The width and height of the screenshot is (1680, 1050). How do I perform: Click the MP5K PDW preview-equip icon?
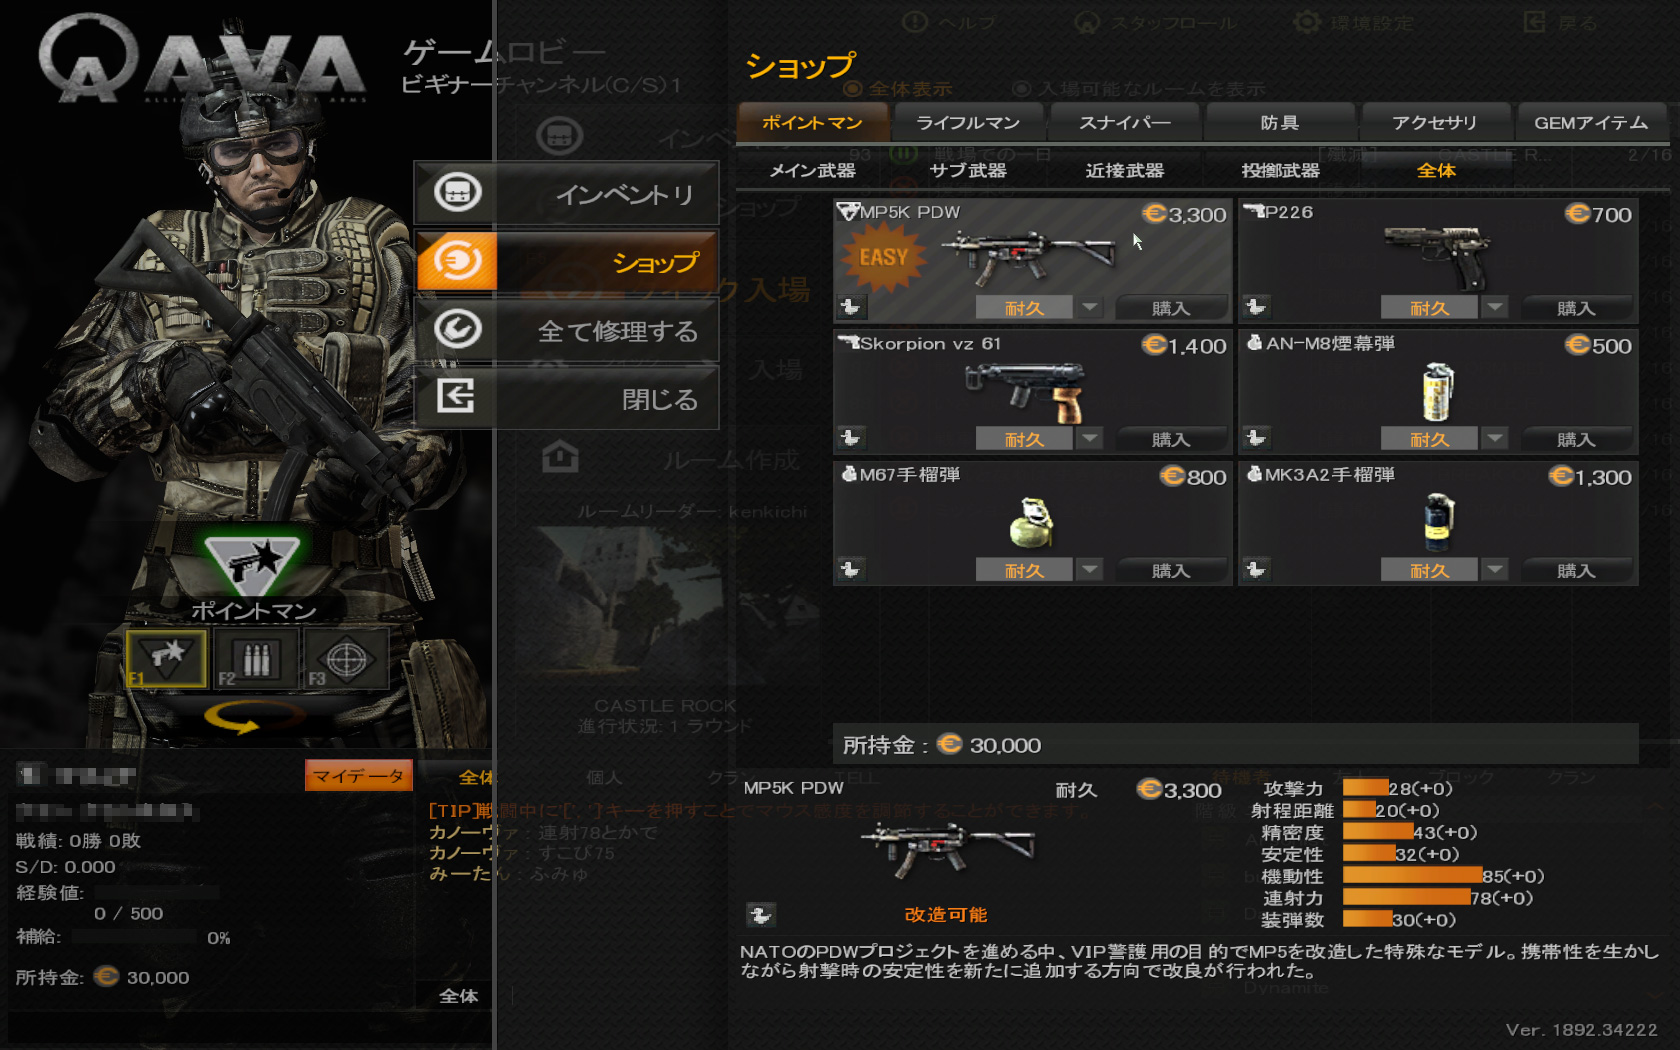click(x=851, y=307)
